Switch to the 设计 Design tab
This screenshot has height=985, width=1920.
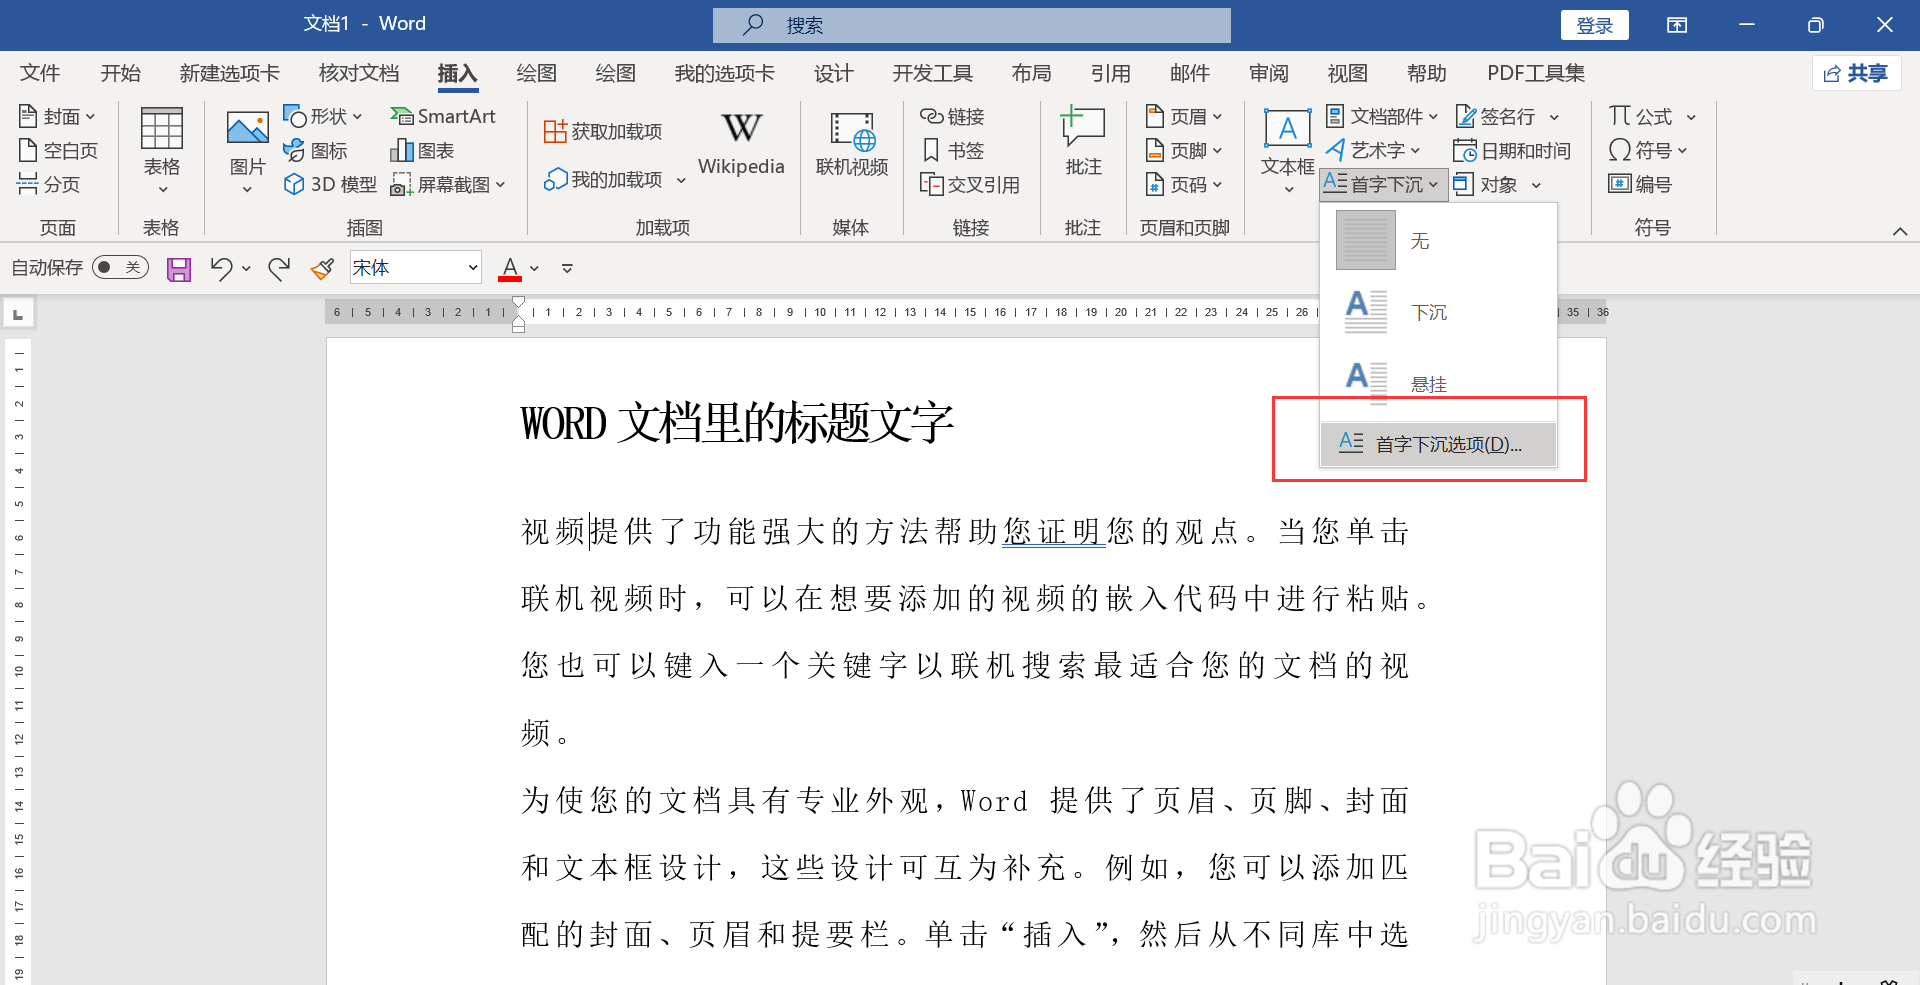point(833,73)
